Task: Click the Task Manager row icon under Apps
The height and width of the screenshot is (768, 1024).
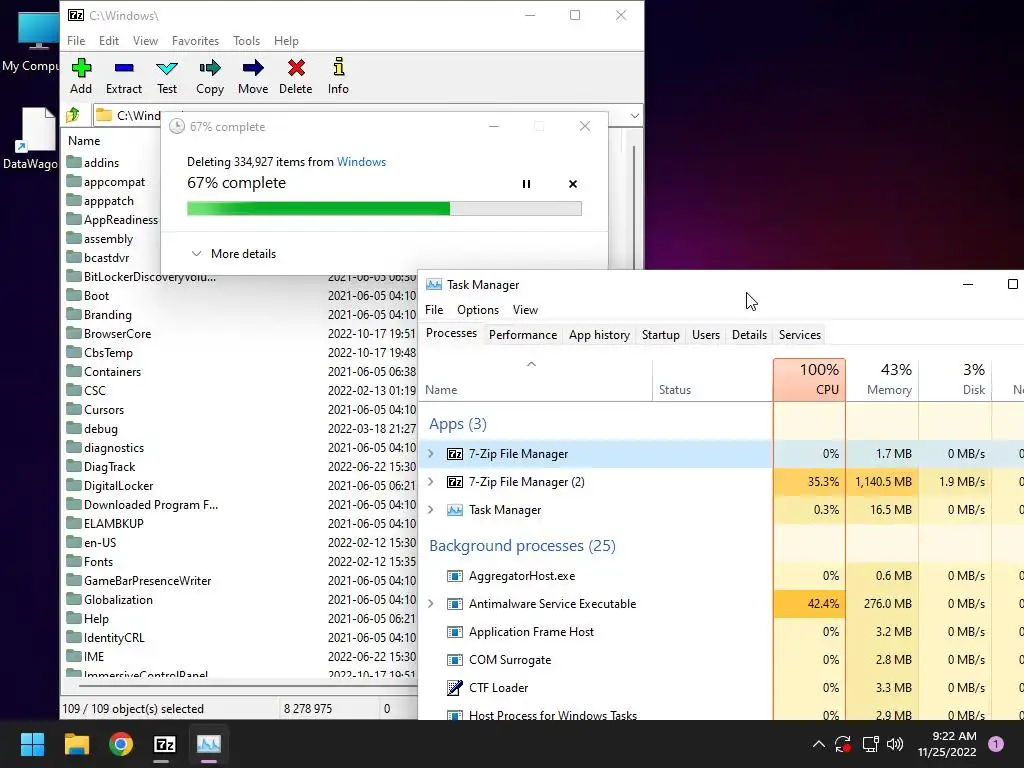Action: tap(455, 510)
